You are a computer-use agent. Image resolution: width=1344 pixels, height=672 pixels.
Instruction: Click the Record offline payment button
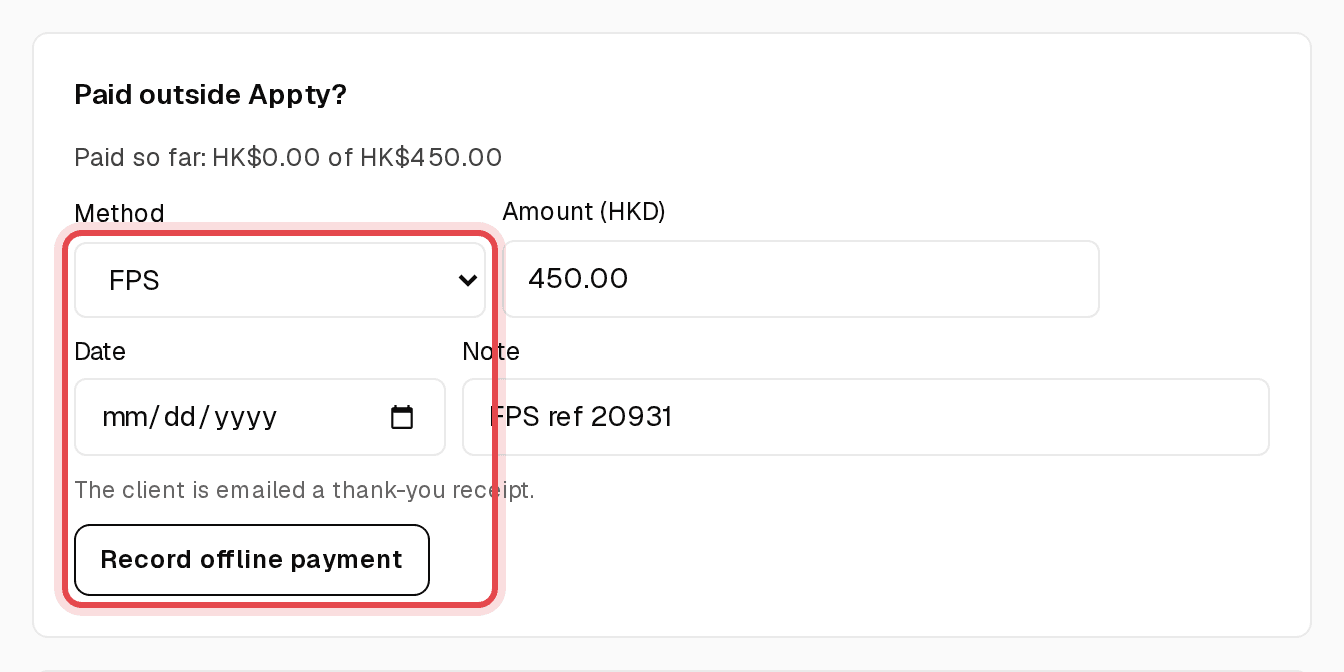[x=252, y=560]
